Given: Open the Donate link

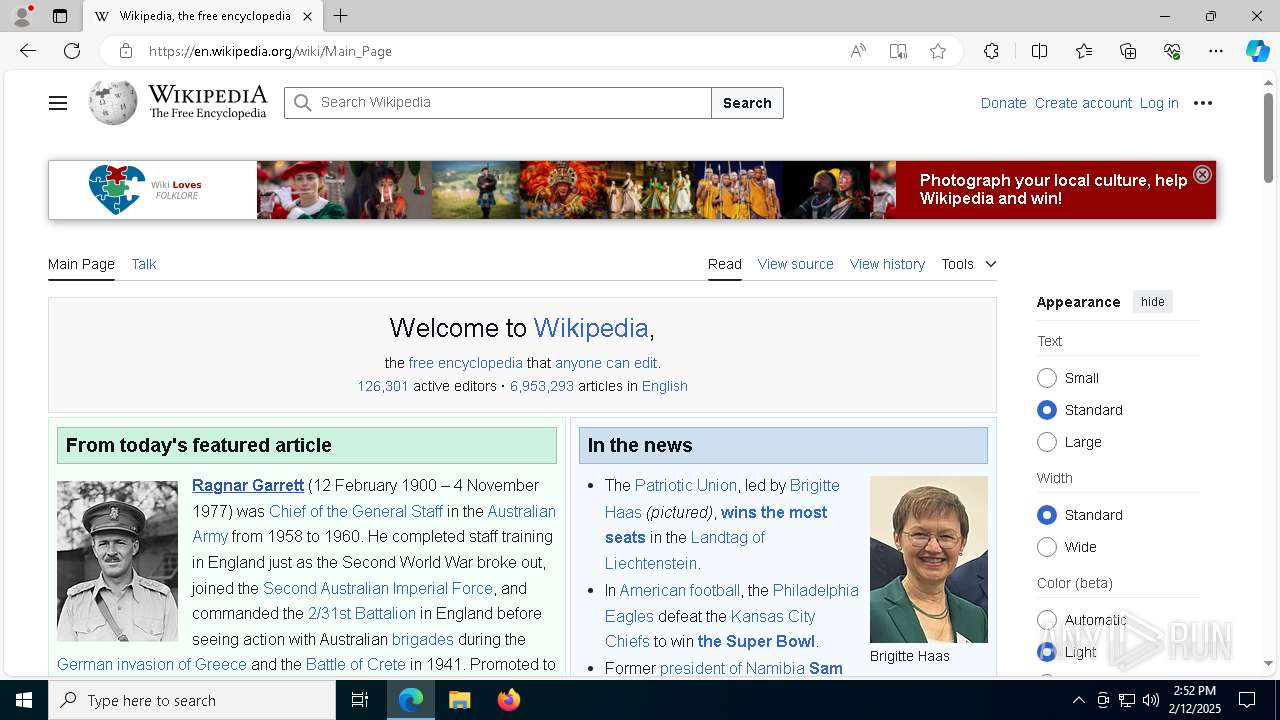Looking at the screenshot, I should coord(1003,103).
